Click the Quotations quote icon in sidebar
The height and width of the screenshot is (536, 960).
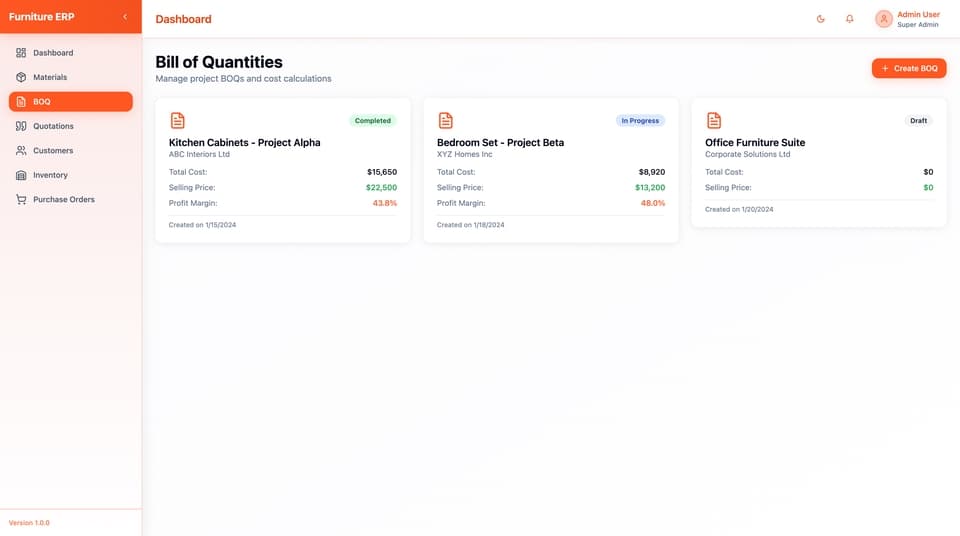pyautogui.click(x=21, y=126)
